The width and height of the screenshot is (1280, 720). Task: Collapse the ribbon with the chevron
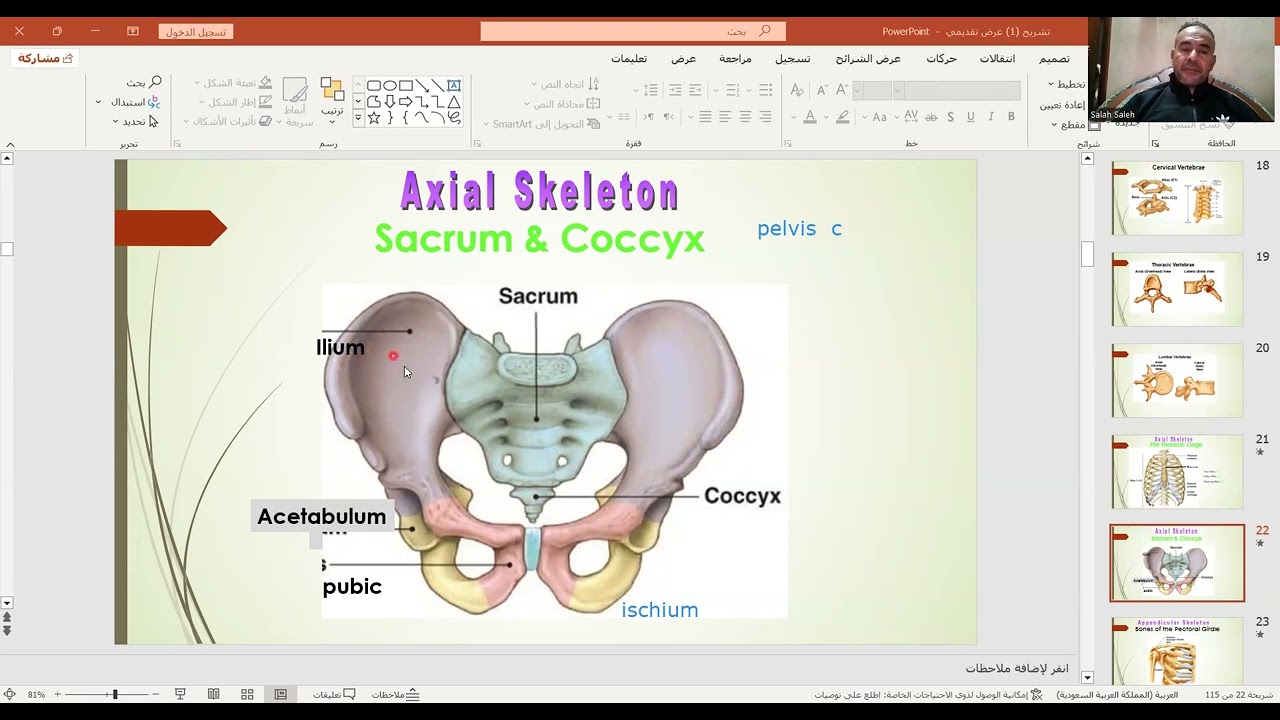pos(10,145)
